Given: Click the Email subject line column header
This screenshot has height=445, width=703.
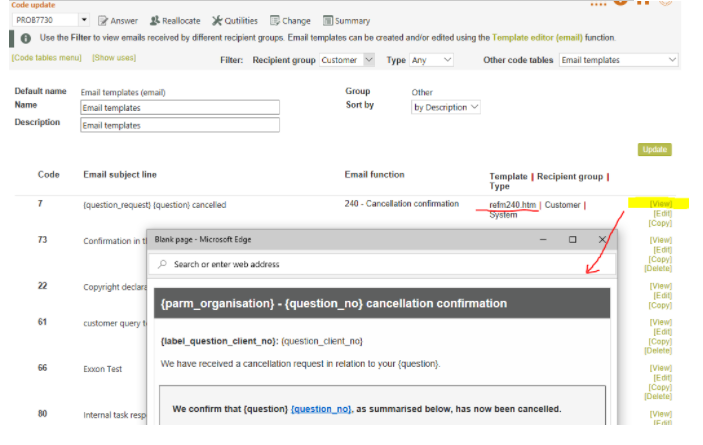Looking at the screenshot, I should tap(120, 175).
